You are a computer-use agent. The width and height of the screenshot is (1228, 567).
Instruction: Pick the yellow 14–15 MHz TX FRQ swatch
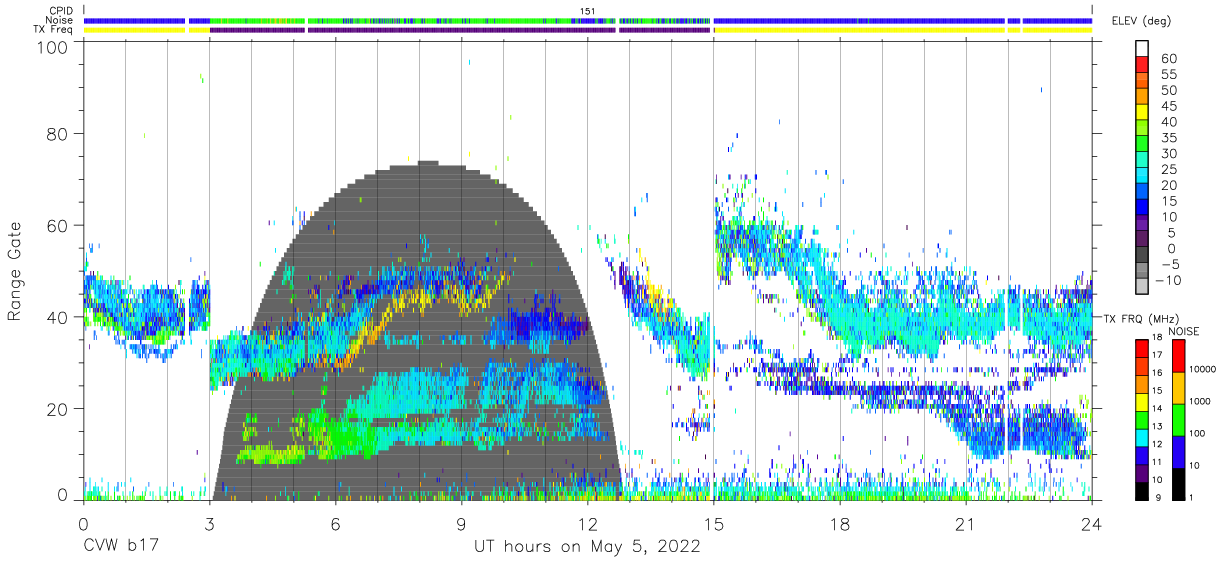pyautogui.click(x=1141, y=401)
